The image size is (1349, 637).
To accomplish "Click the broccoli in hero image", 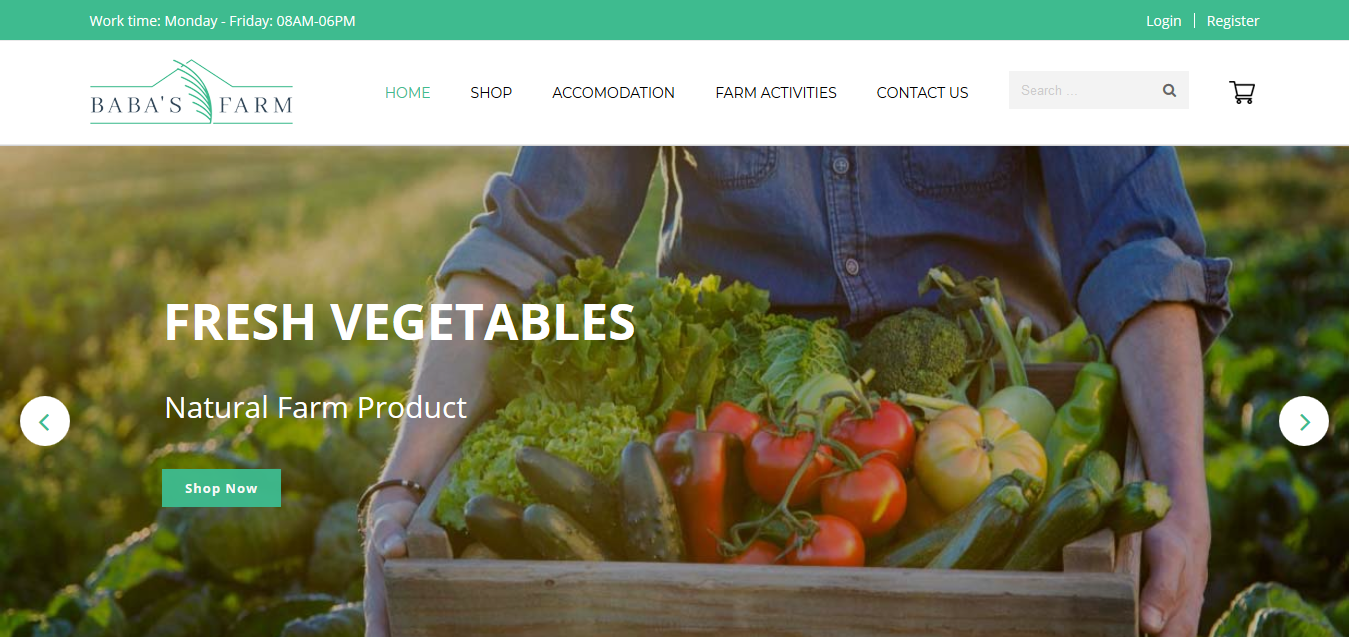I will coord(910,350).
